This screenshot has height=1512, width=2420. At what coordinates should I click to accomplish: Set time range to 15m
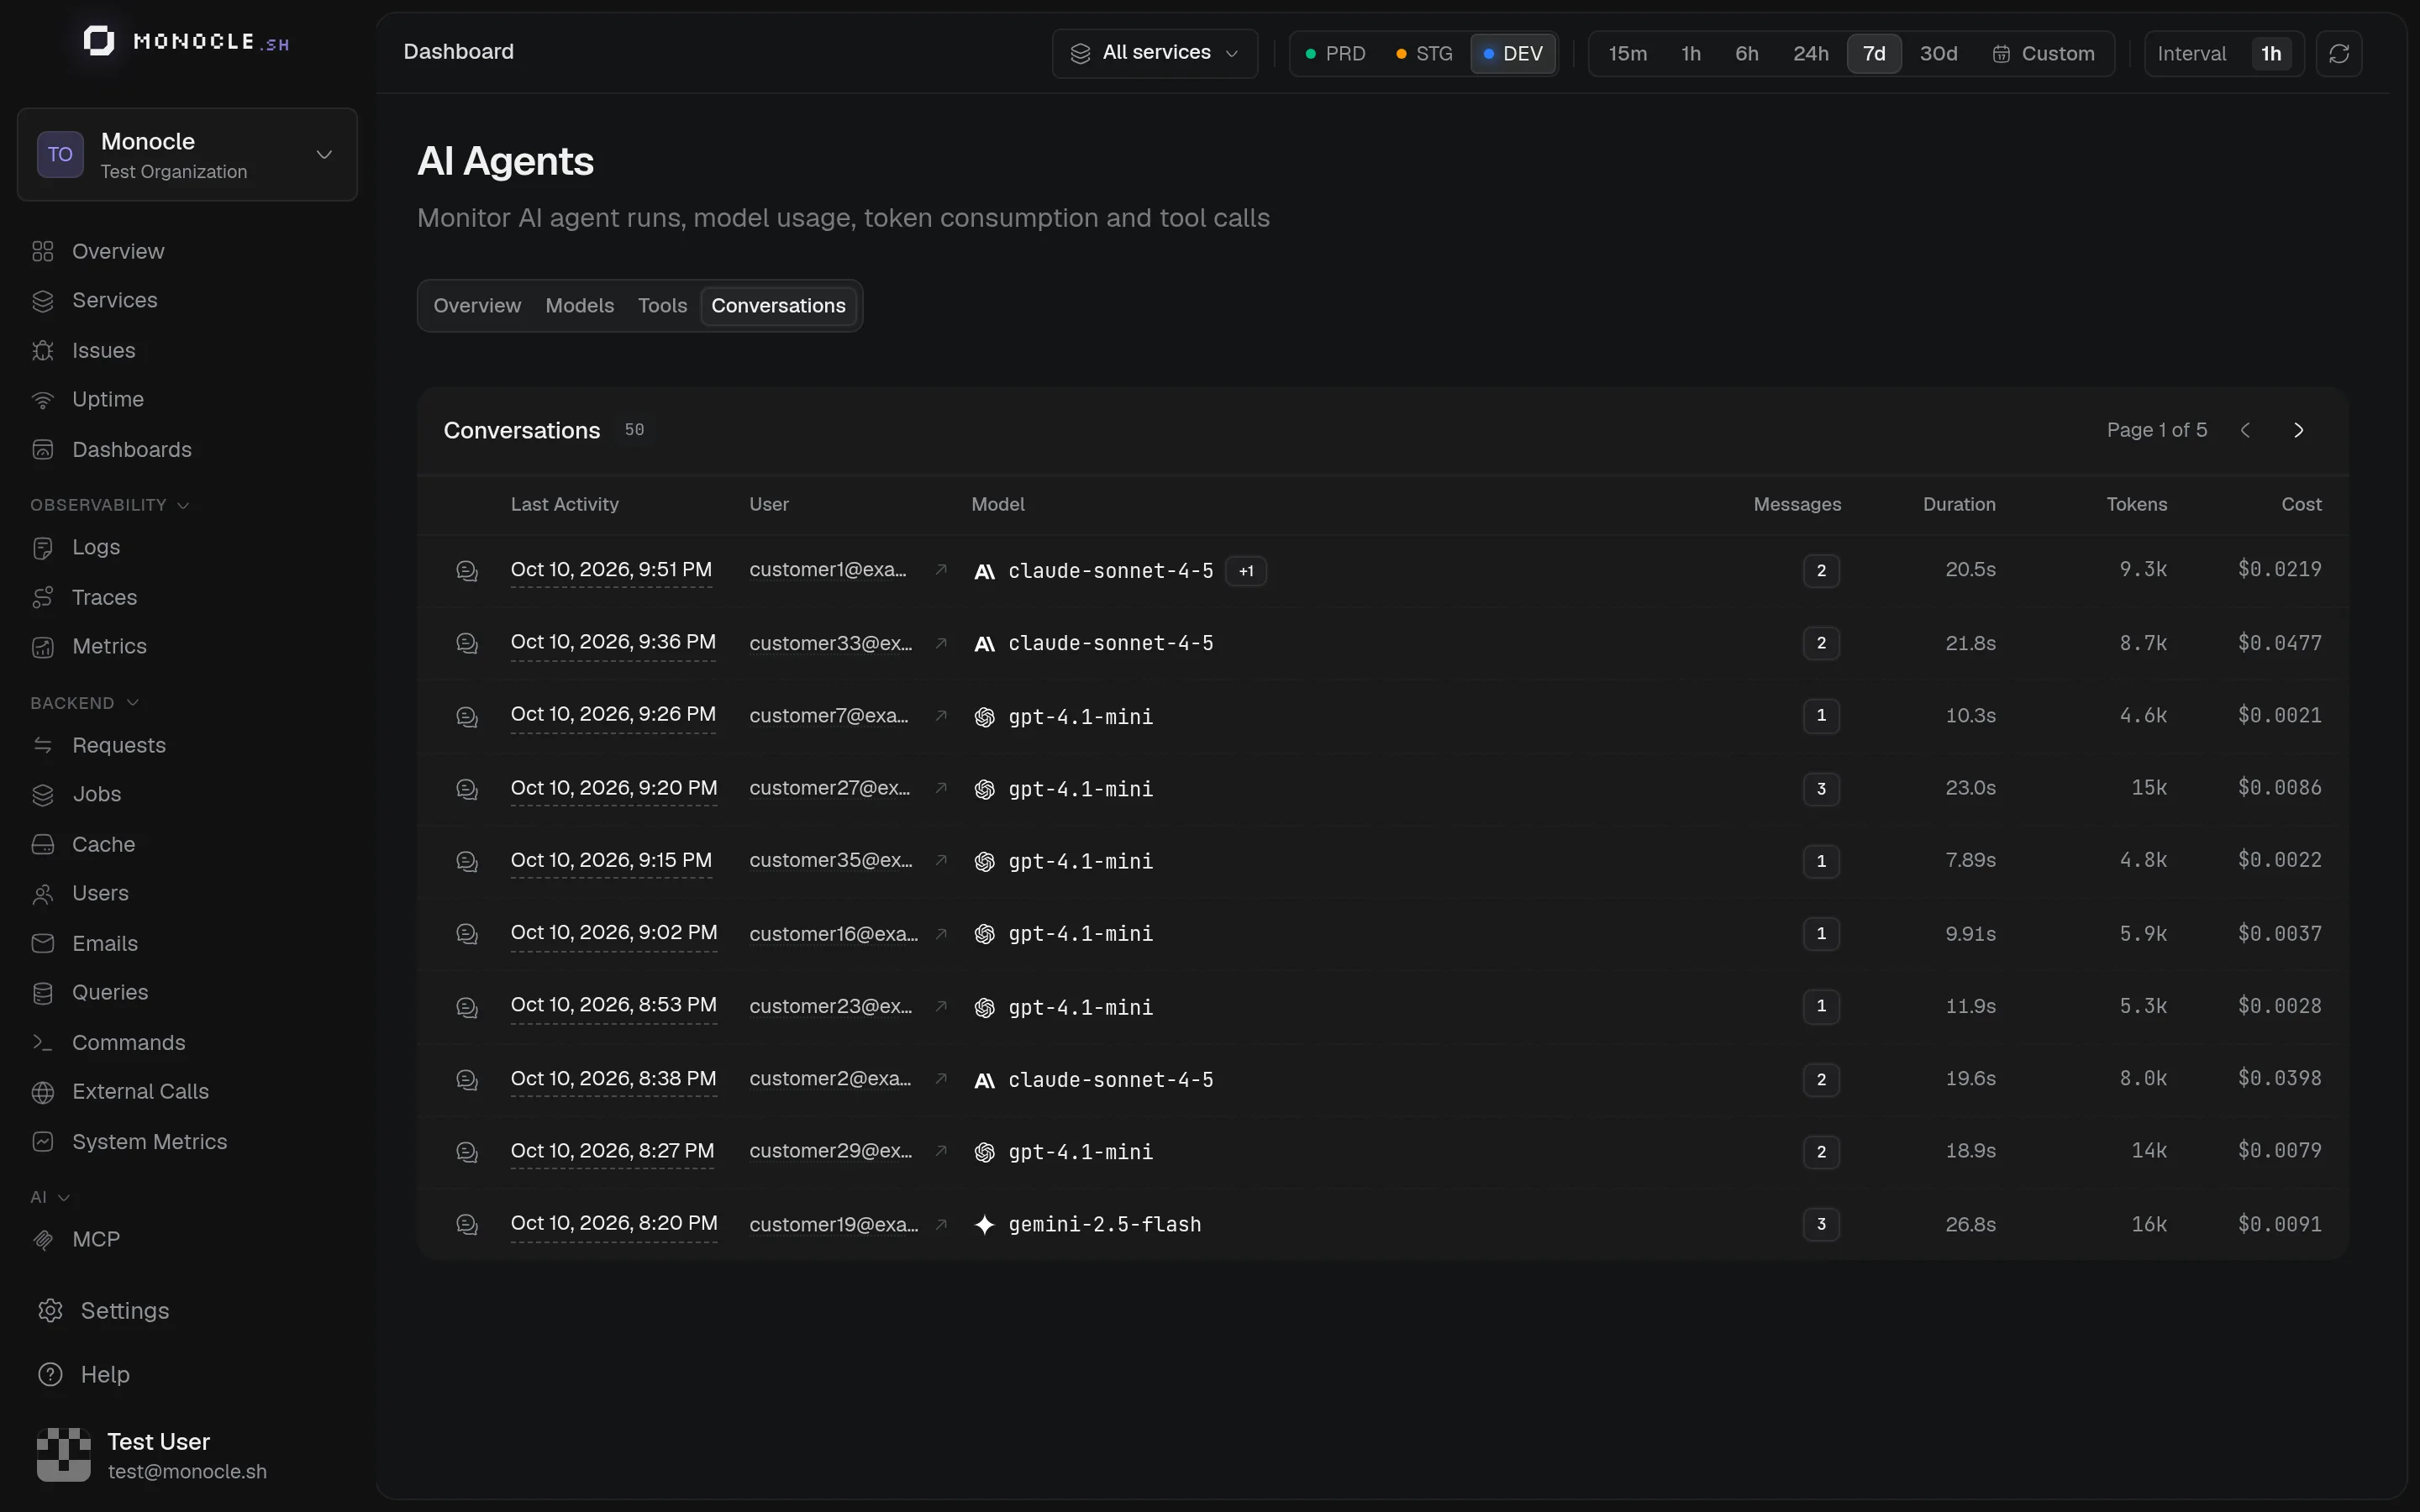pyautogui.click(x=1627, y=53)
